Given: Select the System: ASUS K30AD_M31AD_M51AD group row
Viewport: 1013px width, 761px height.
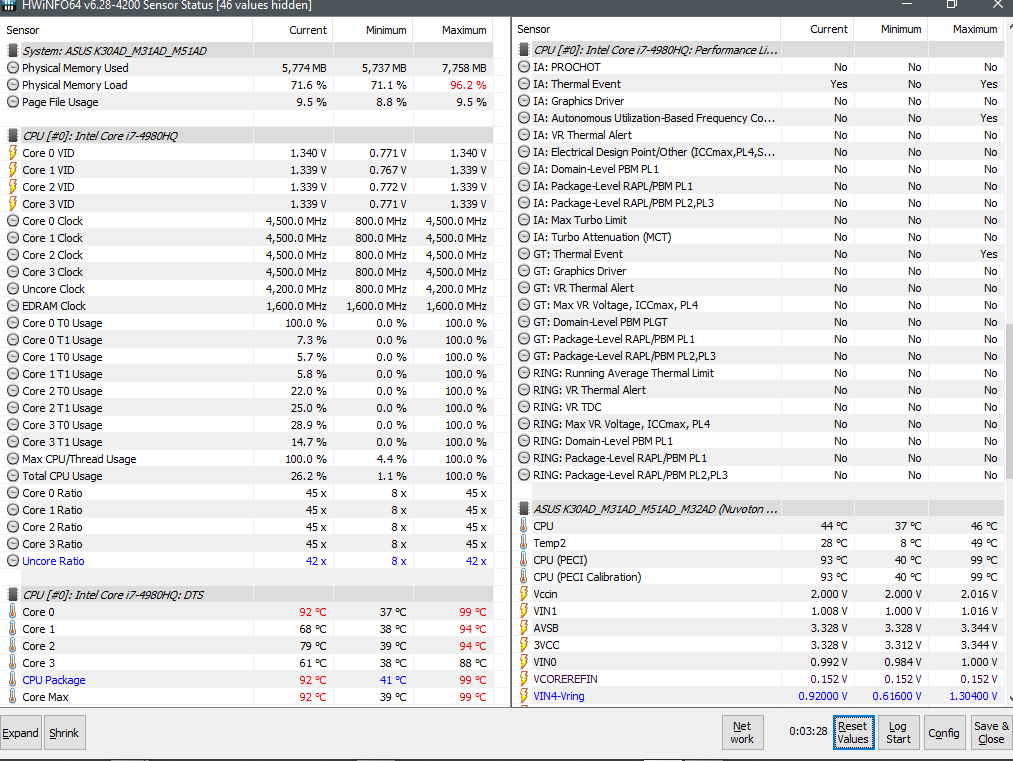Looking at the screenshot, I should coord(247,50).
